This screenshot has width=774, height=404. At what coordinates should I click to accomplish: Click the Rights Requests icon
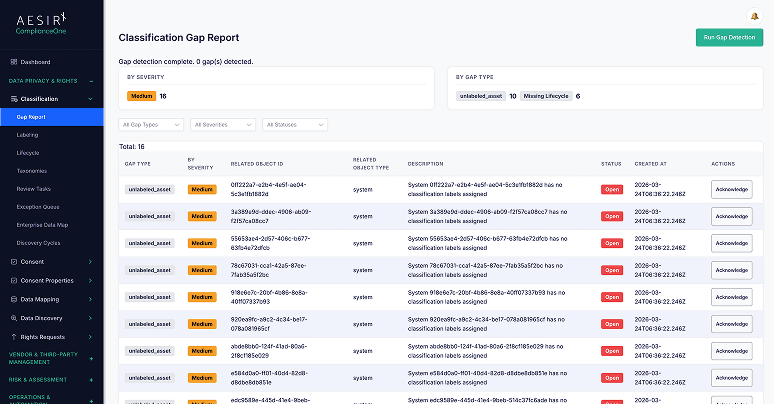point(14,337)
